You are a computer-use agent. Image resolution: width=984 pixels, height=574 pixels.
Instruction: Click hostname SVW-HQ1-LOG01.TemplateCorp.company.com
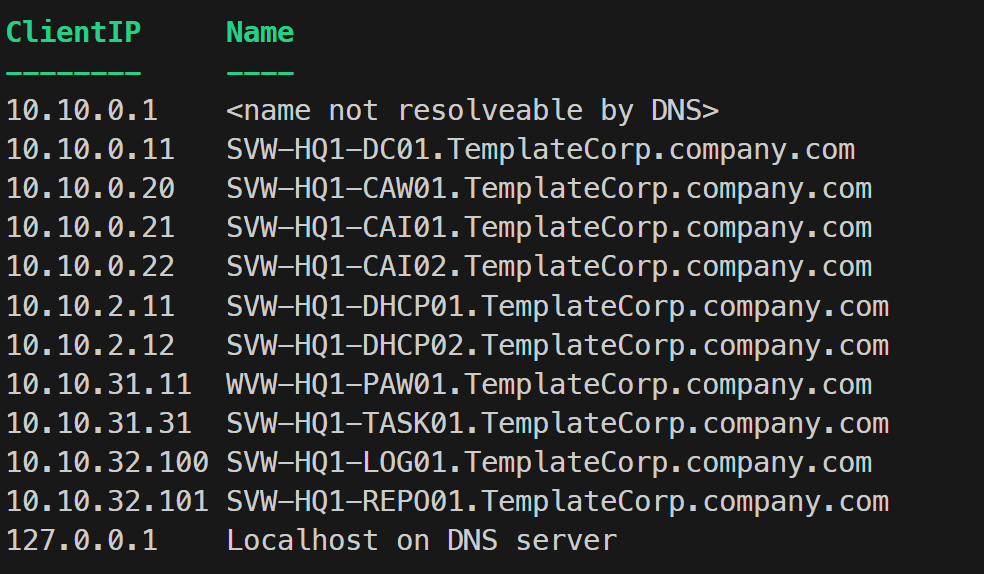pyautogui.click(x=549, y=463)
